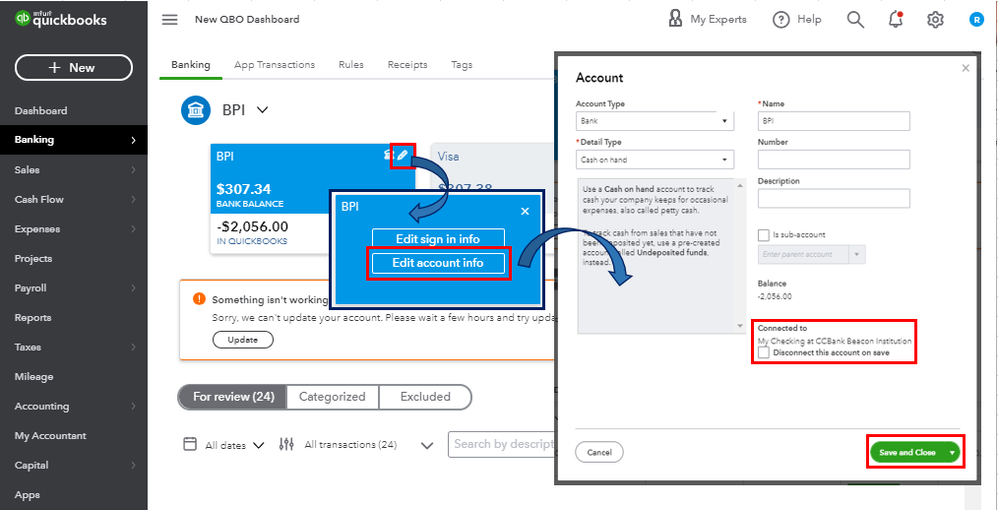Open the Save and Close arrow menu

point(952,452)
